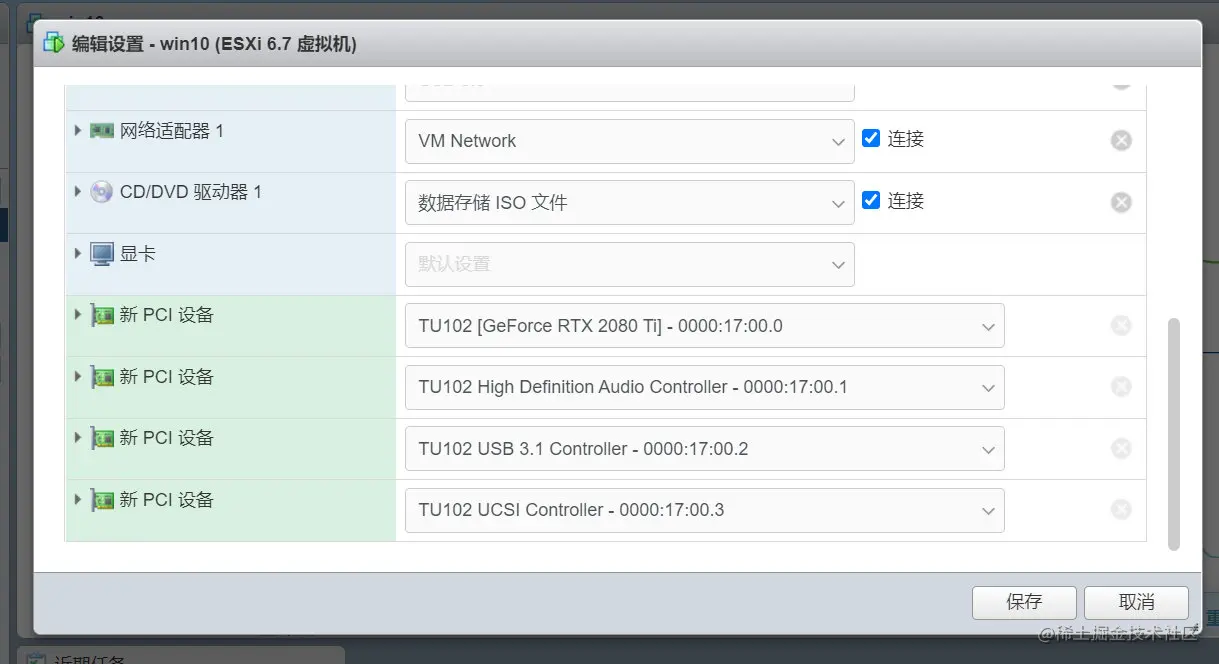Image resolution: width=1219 pixels, height=664 pixels.
Task: Select the 网络适配器 1 label
Action: 172,131
